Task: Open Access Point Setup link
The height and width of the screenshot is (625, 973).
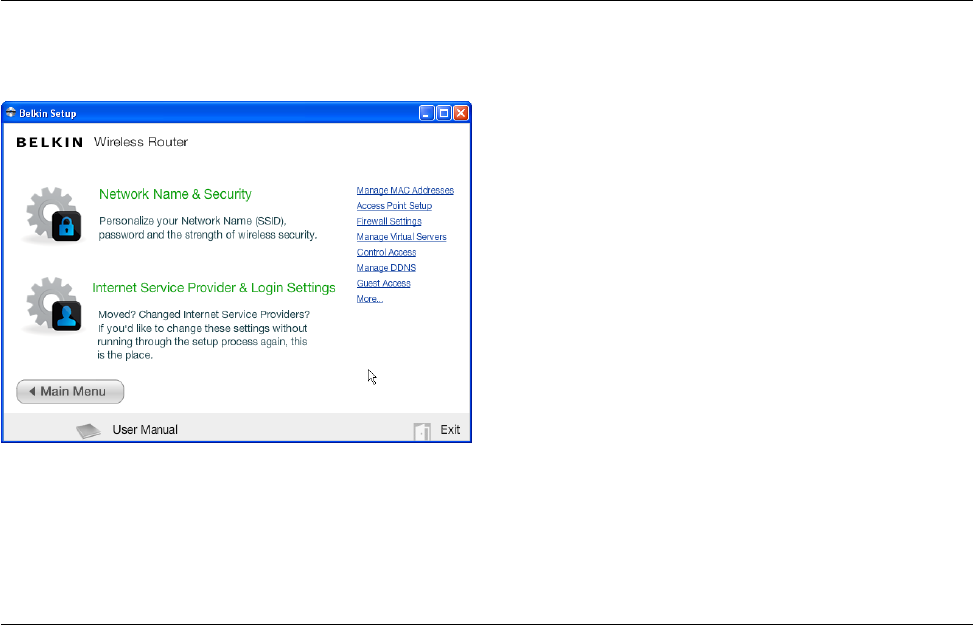Action: (x=394, y=205)
